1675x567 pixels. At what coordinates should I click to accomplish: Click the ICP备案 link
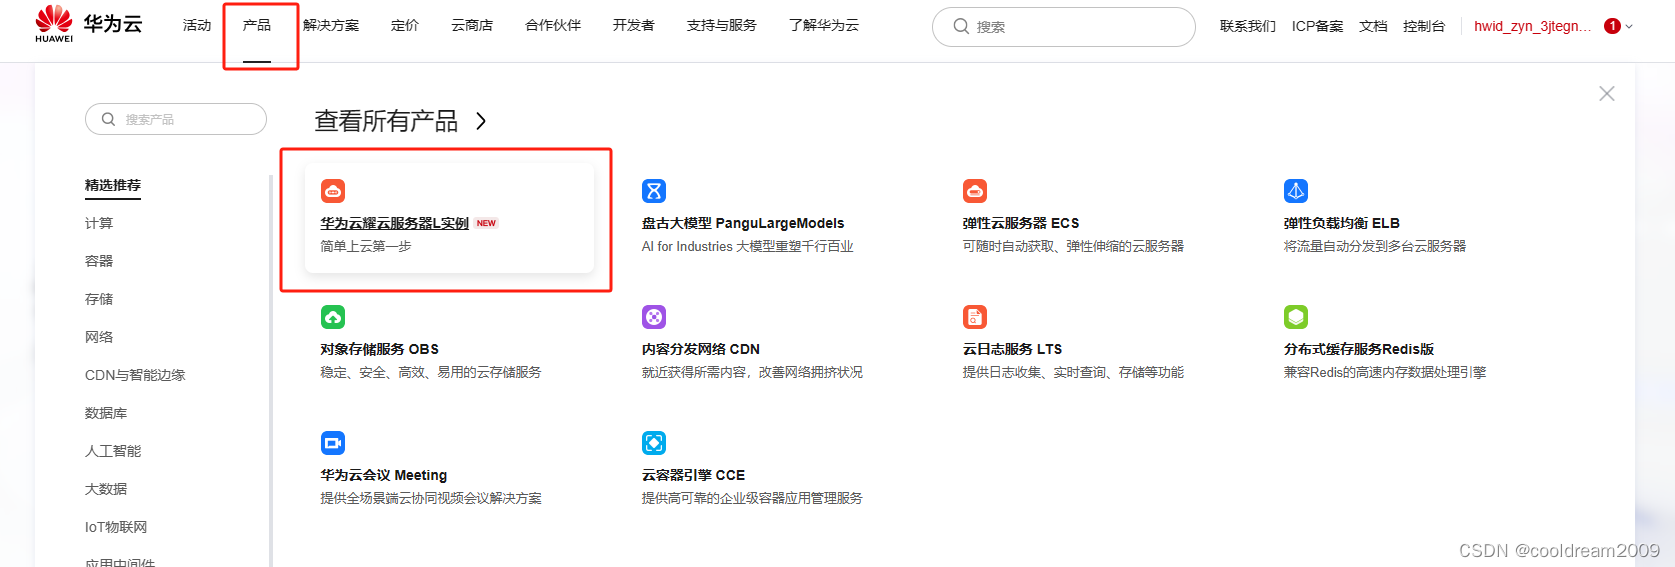[1318, 26]
